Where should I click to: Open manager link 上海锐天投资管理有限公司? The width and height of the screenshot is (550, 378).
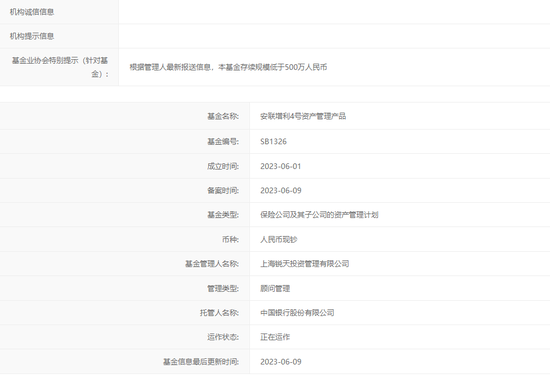(304, 264)
